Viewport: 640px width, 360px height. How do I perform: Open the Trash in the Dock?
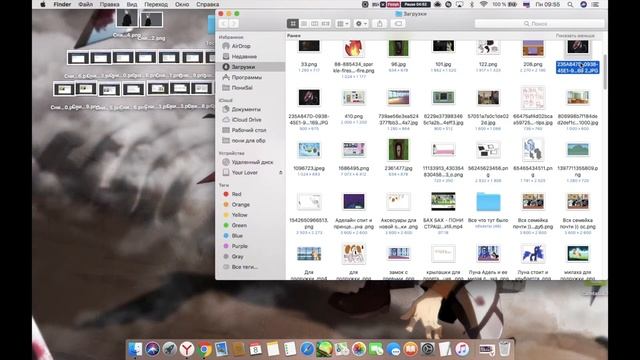pyautogui.click(x=504, y=349)
